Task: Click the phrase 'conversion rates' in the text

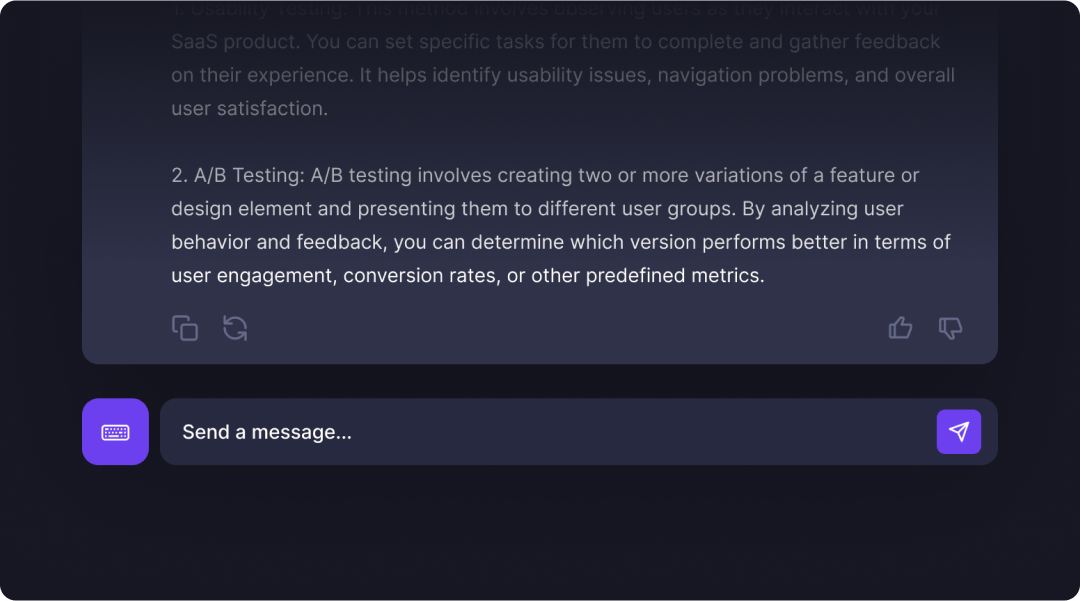Action: coord(419,276)
